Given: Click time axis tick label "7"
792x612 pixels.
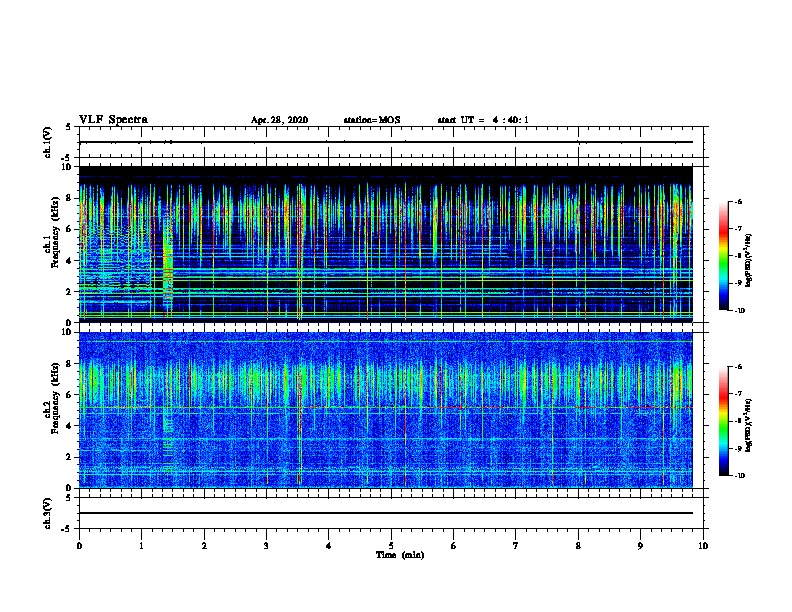Looking at the screenshot, I should 516,546.
